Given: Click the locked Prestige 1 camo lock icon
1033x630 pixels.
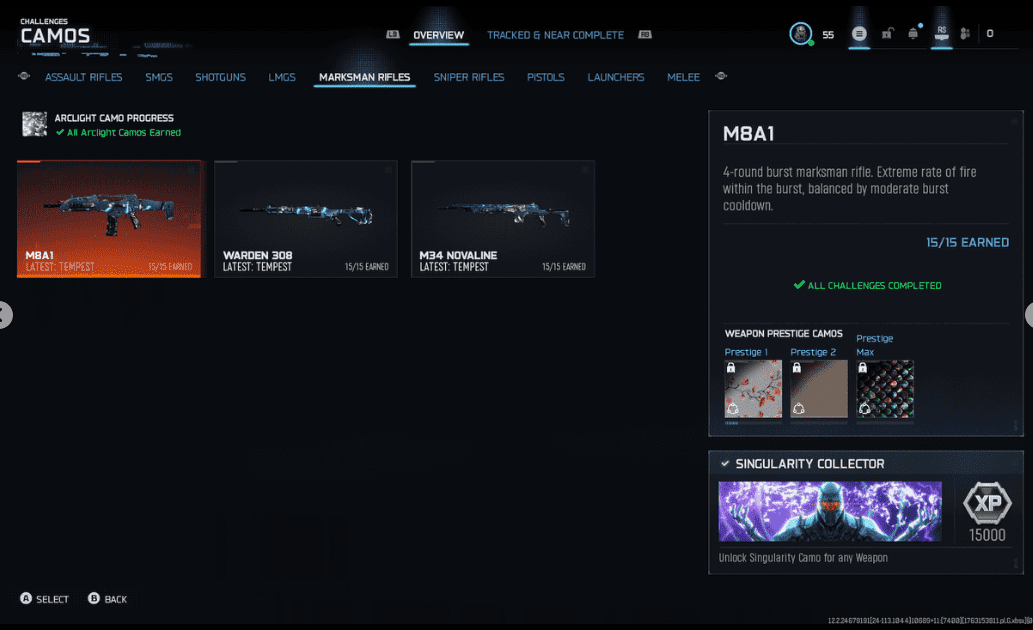Looking at the screenshot, I should (x=732, y=367).
